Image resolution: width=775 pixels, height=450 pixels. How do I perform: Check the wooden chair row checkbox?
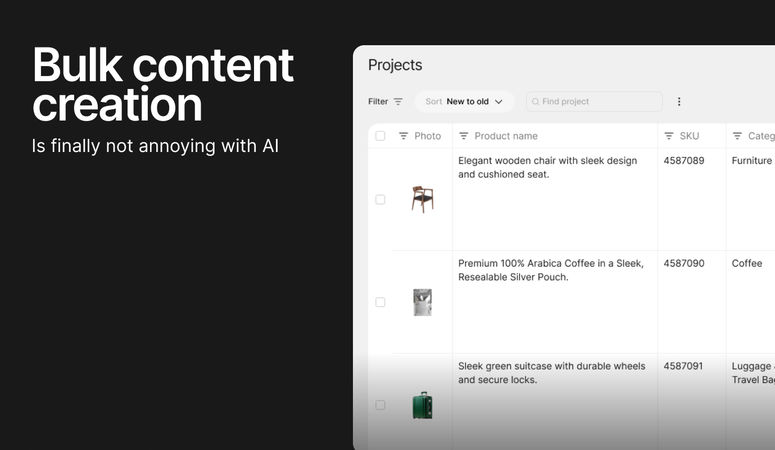pos(380,199)
